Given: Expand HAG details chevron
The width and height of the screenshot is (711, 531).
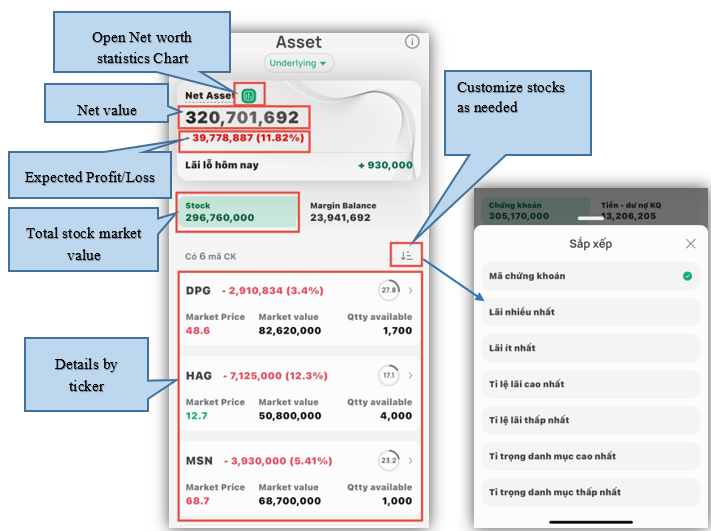Looking at the screenshot, I should click(x=410, y=376).
